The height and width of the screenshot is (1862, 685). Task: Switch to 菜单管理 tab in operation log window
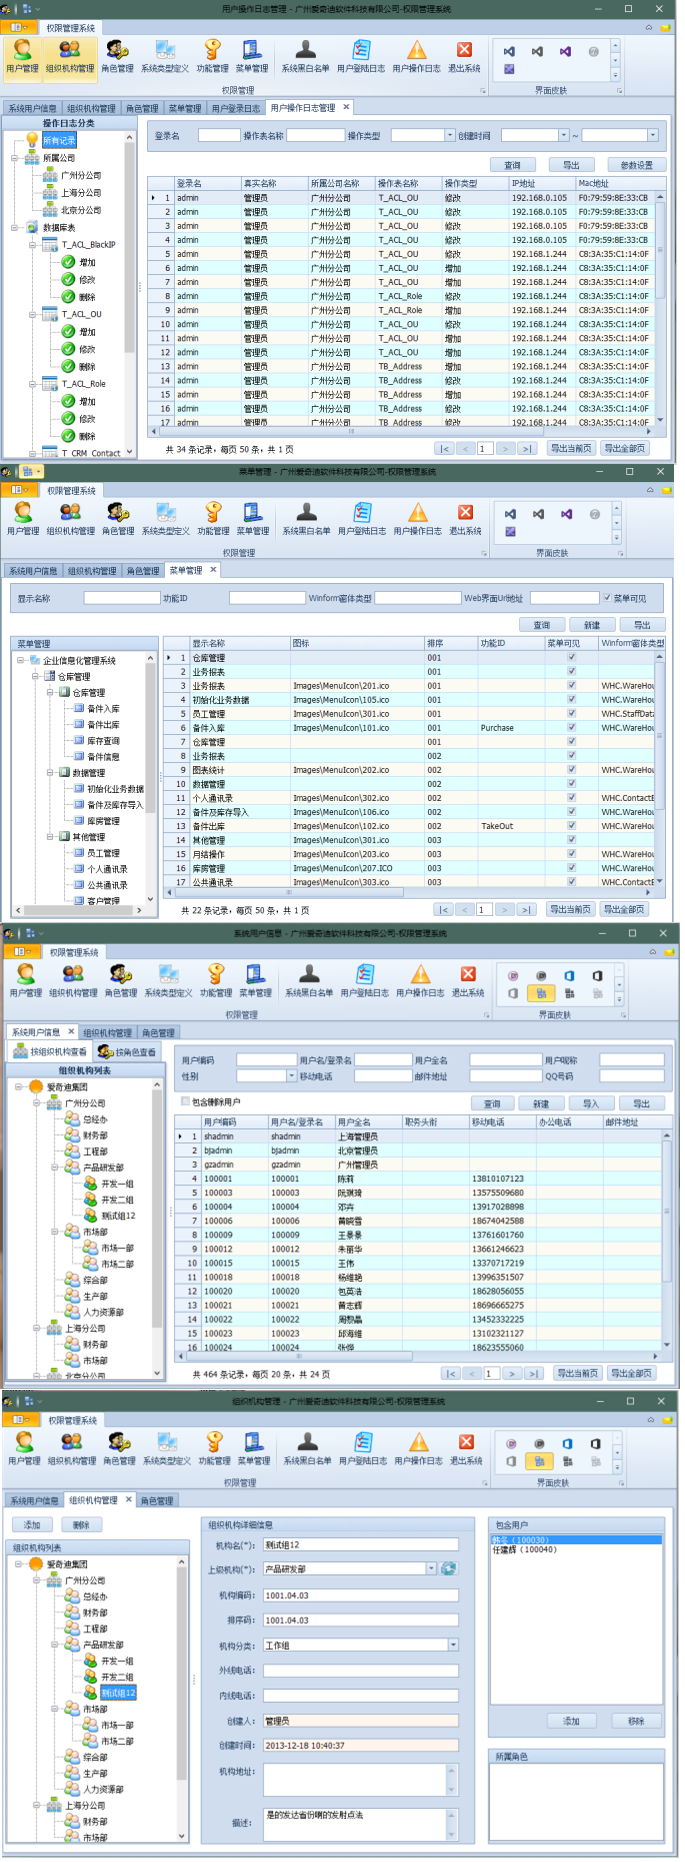[184, 108]
